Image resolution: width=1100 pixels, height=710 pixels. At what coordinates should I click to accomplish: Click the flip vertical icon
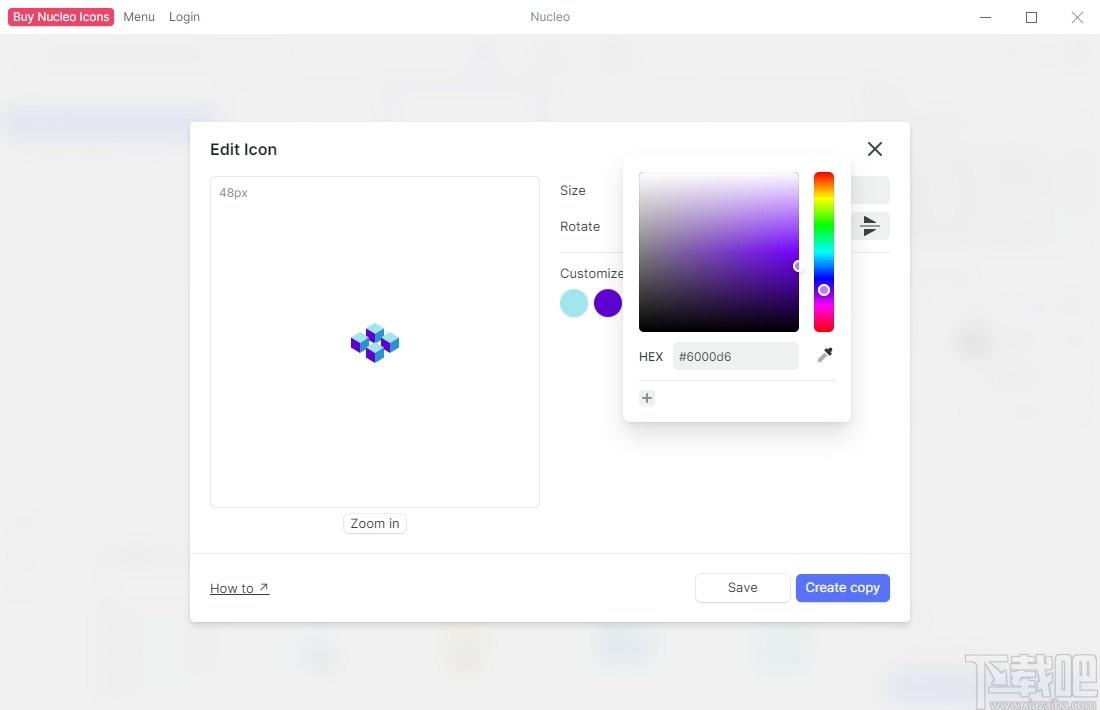870,226
